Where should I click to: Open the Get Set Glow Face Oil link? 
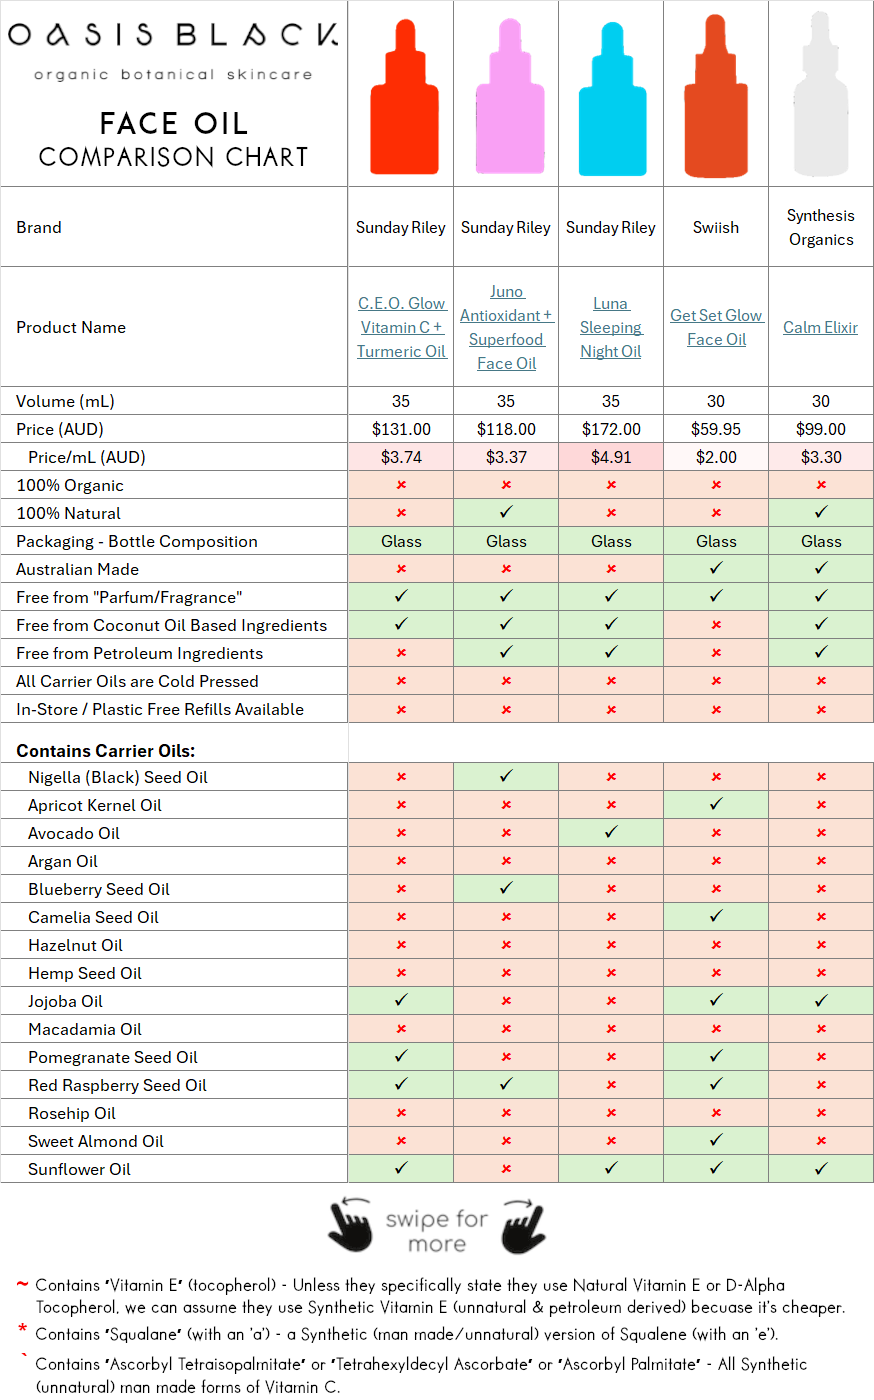(716, 327)
